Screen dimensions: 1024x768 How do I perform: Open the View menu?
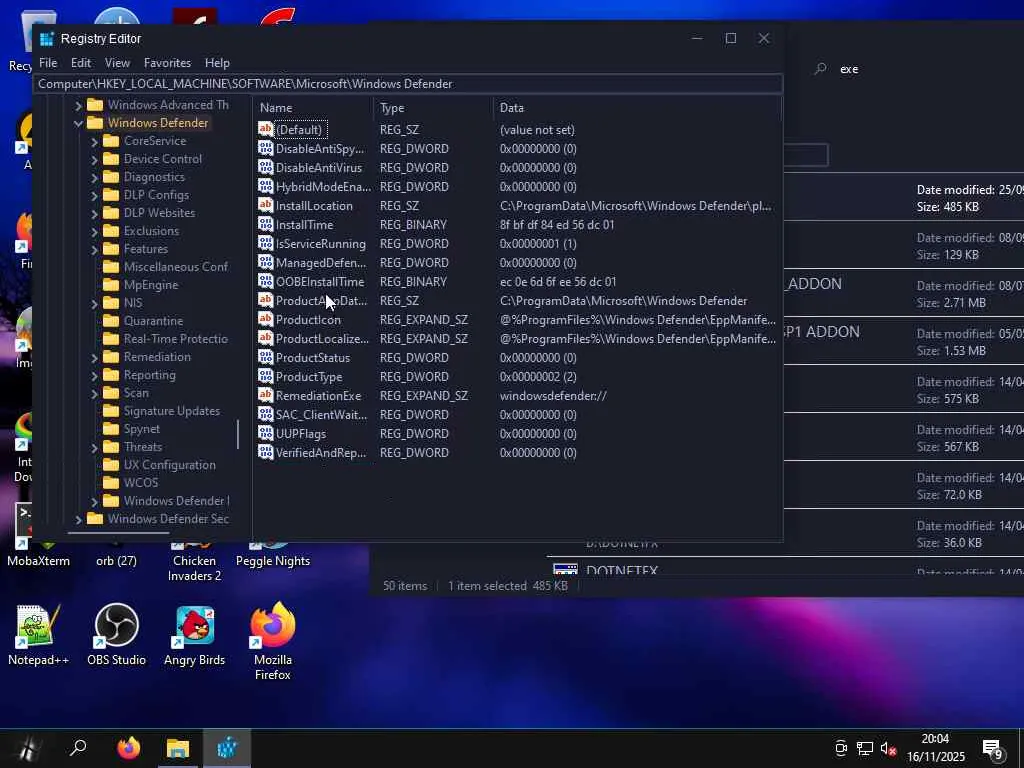pyautogui.click(x=117, y=63)
